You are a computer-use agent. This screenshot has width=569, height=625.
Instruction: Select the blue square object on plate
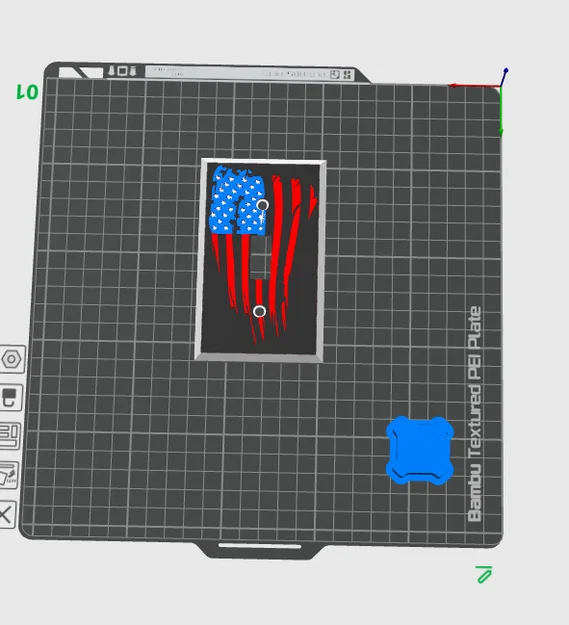coord(420,450)
